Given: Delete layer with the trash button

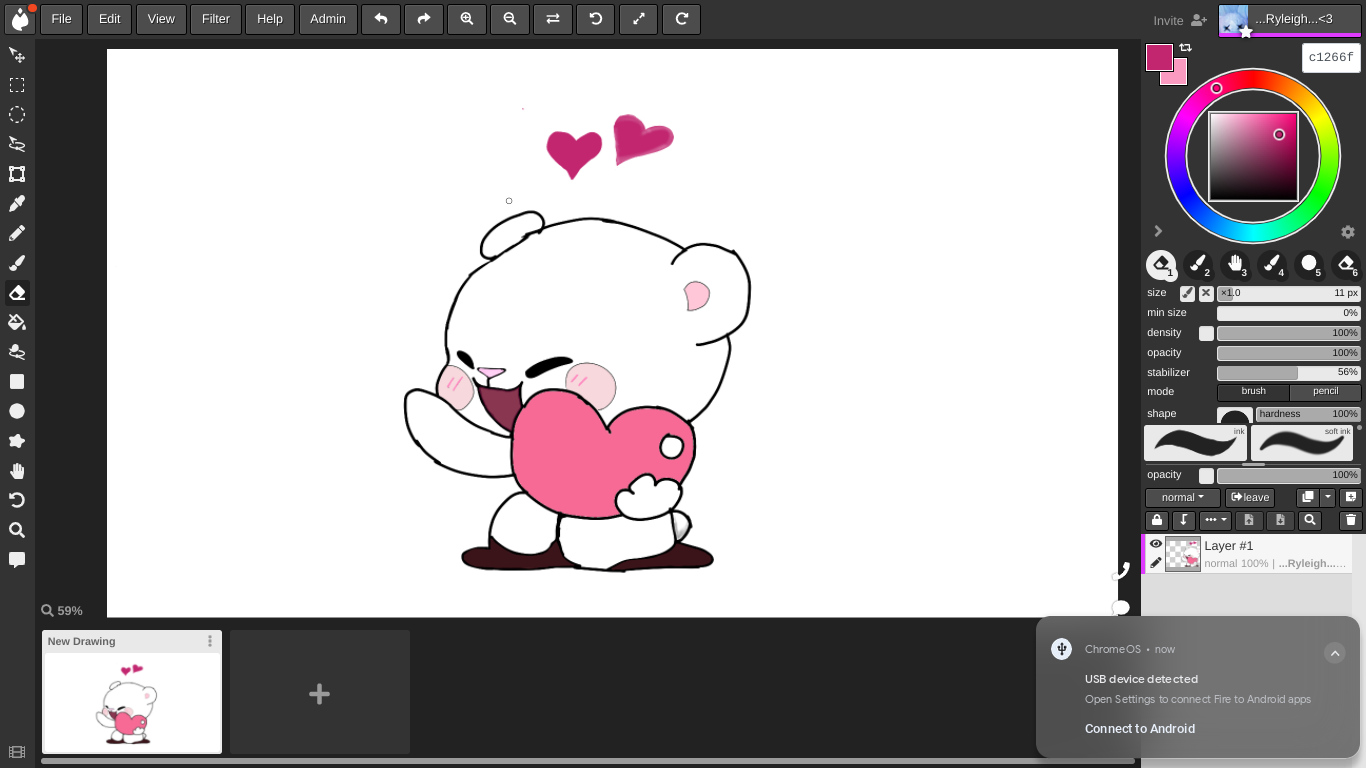Looking at the screenshot, I should tap(1351, 520).
